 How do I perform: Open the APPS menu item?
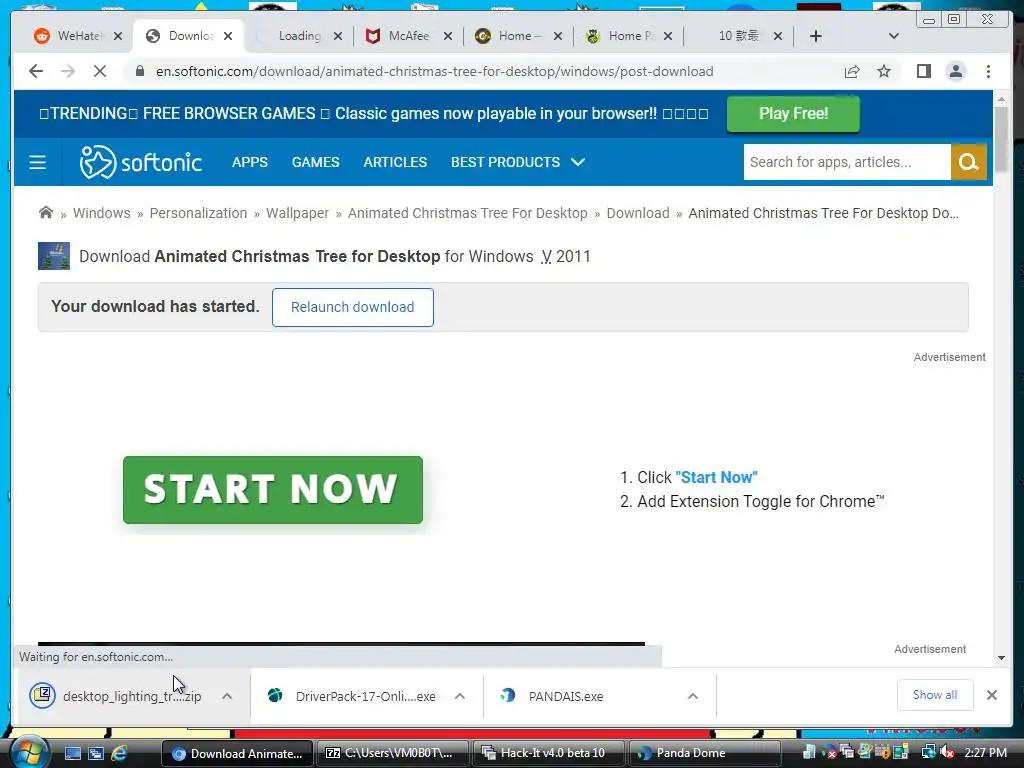click(249, 162)
